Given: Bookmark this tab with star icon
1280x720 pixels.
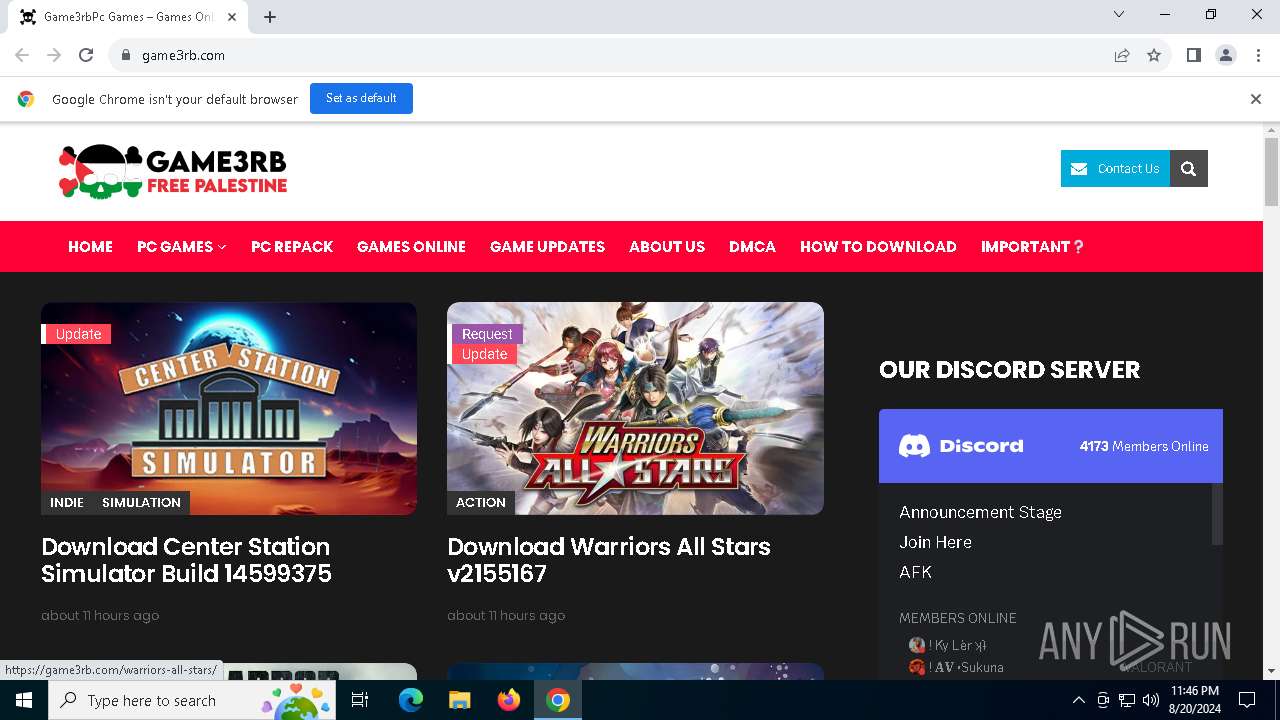Looking at the screenshot, I should (x=1154, y=55).
